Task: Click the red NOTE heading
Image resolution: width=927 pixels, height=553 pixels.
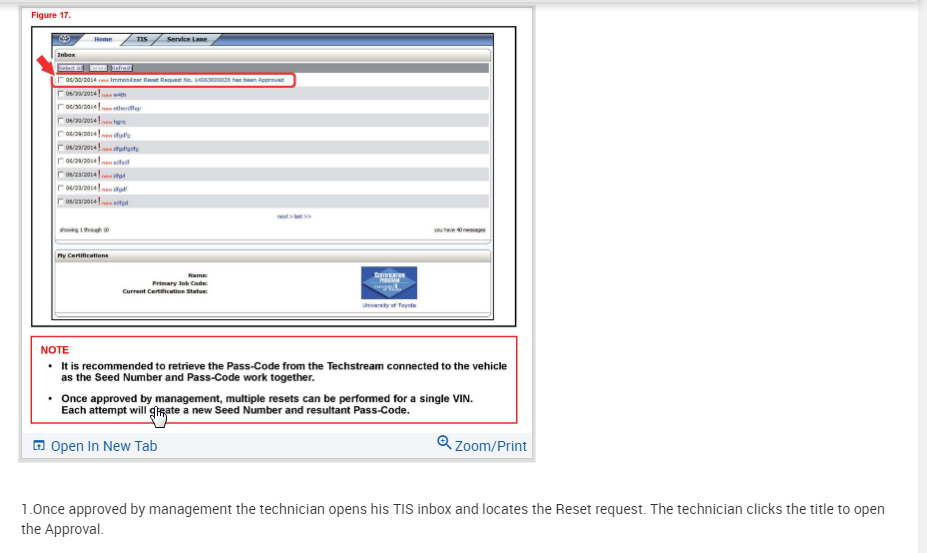Action: coord(54,350)
